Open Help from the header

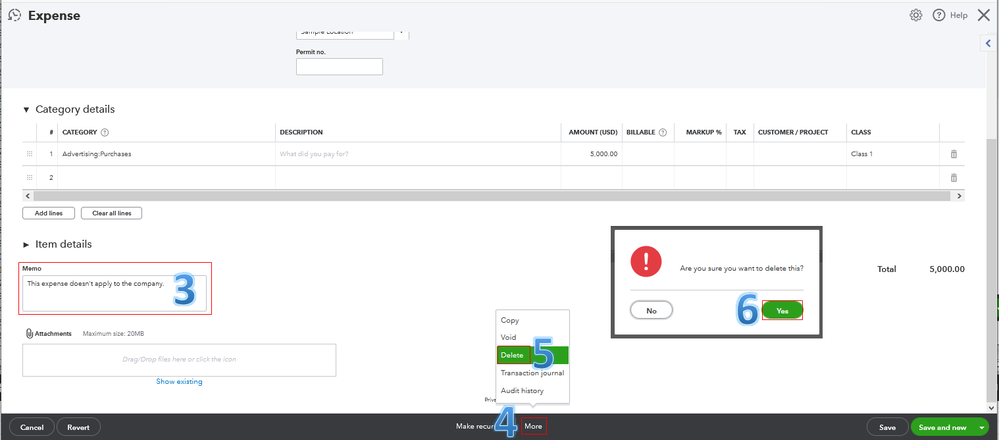[950, 15]
